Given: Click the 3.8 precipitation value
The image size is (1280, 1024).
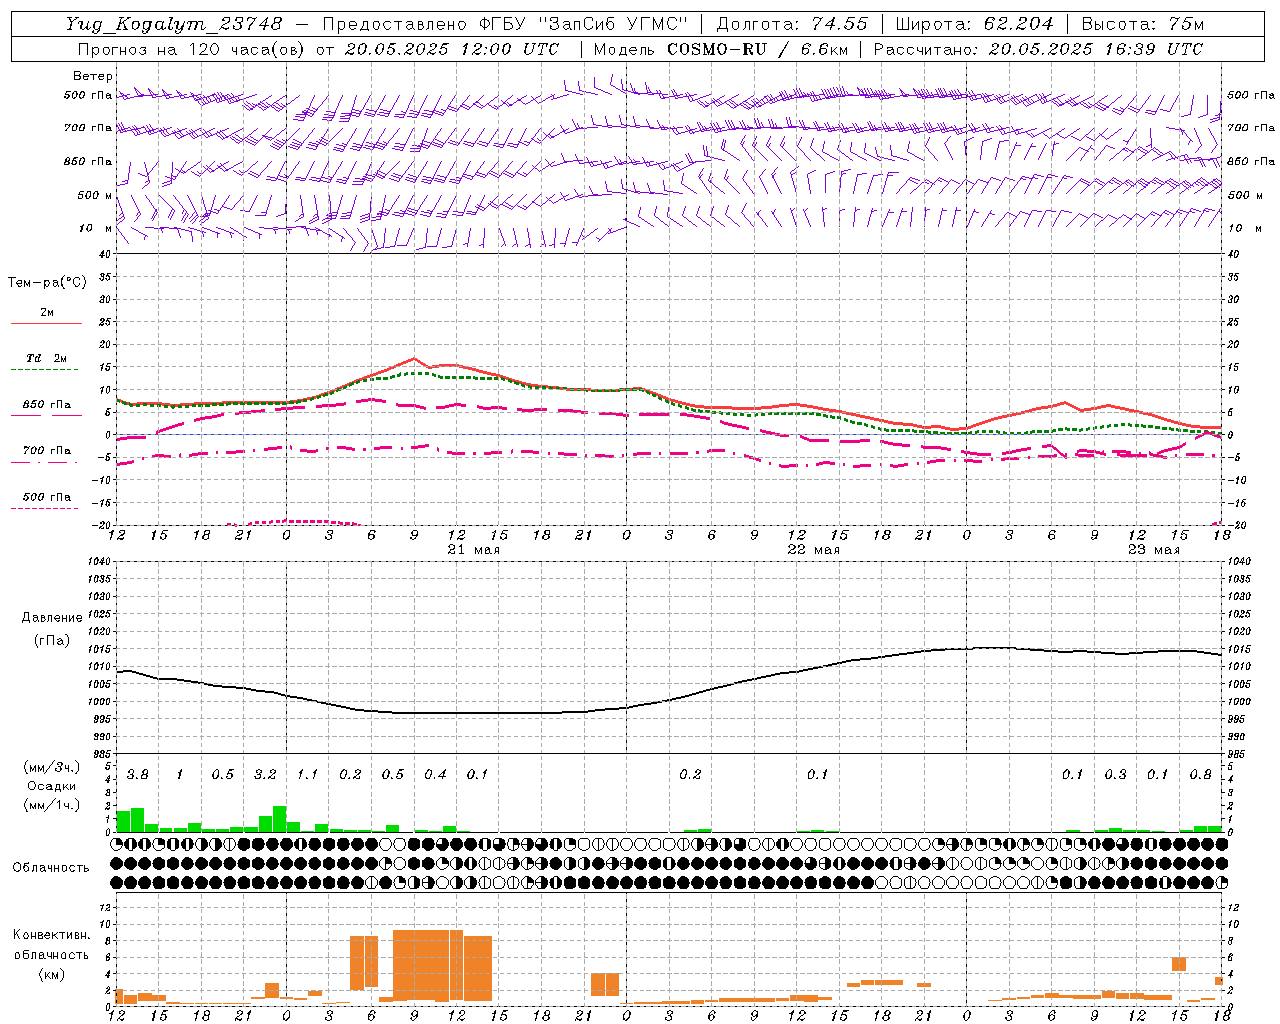Looking at the screenshot, I should pyautogui.click(x=138, y=775).
